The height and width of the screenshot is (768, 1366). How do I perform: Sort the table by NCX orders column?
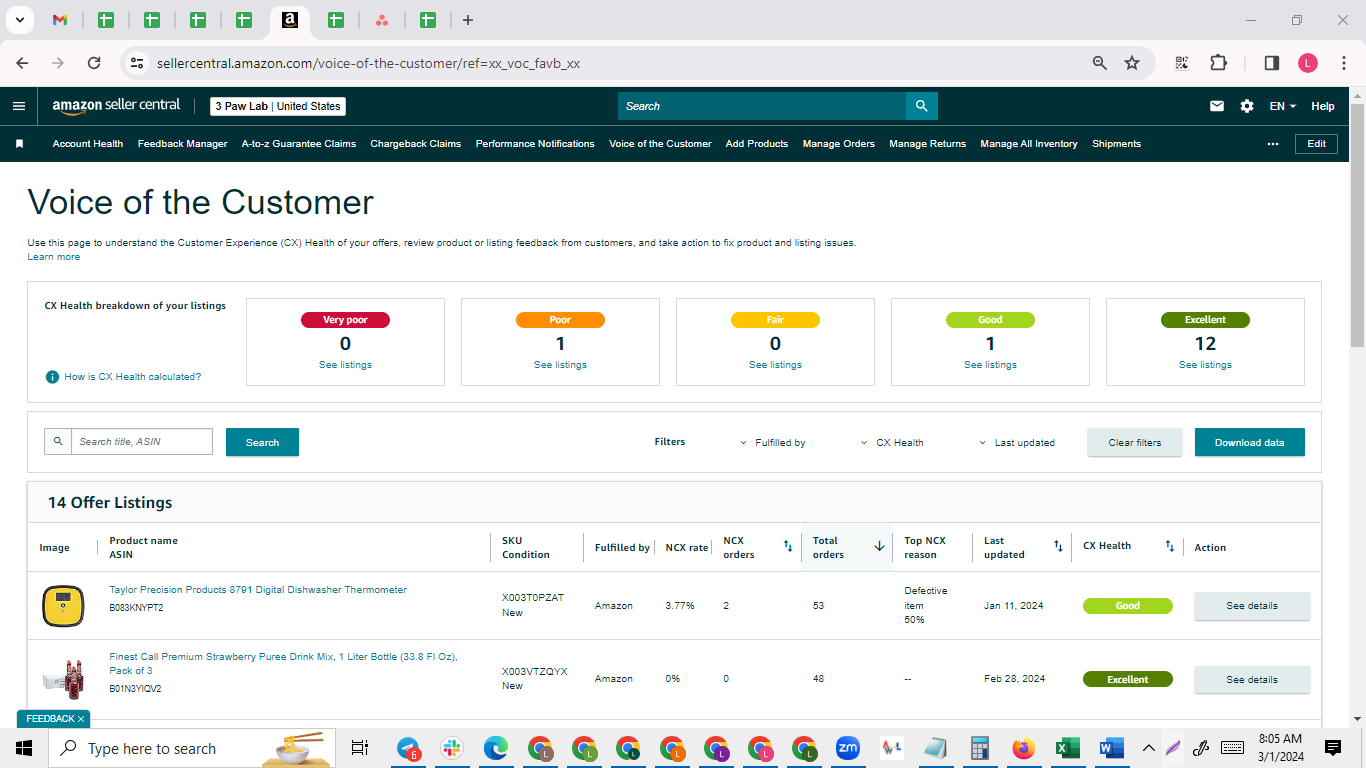click(x=787, y=546)
